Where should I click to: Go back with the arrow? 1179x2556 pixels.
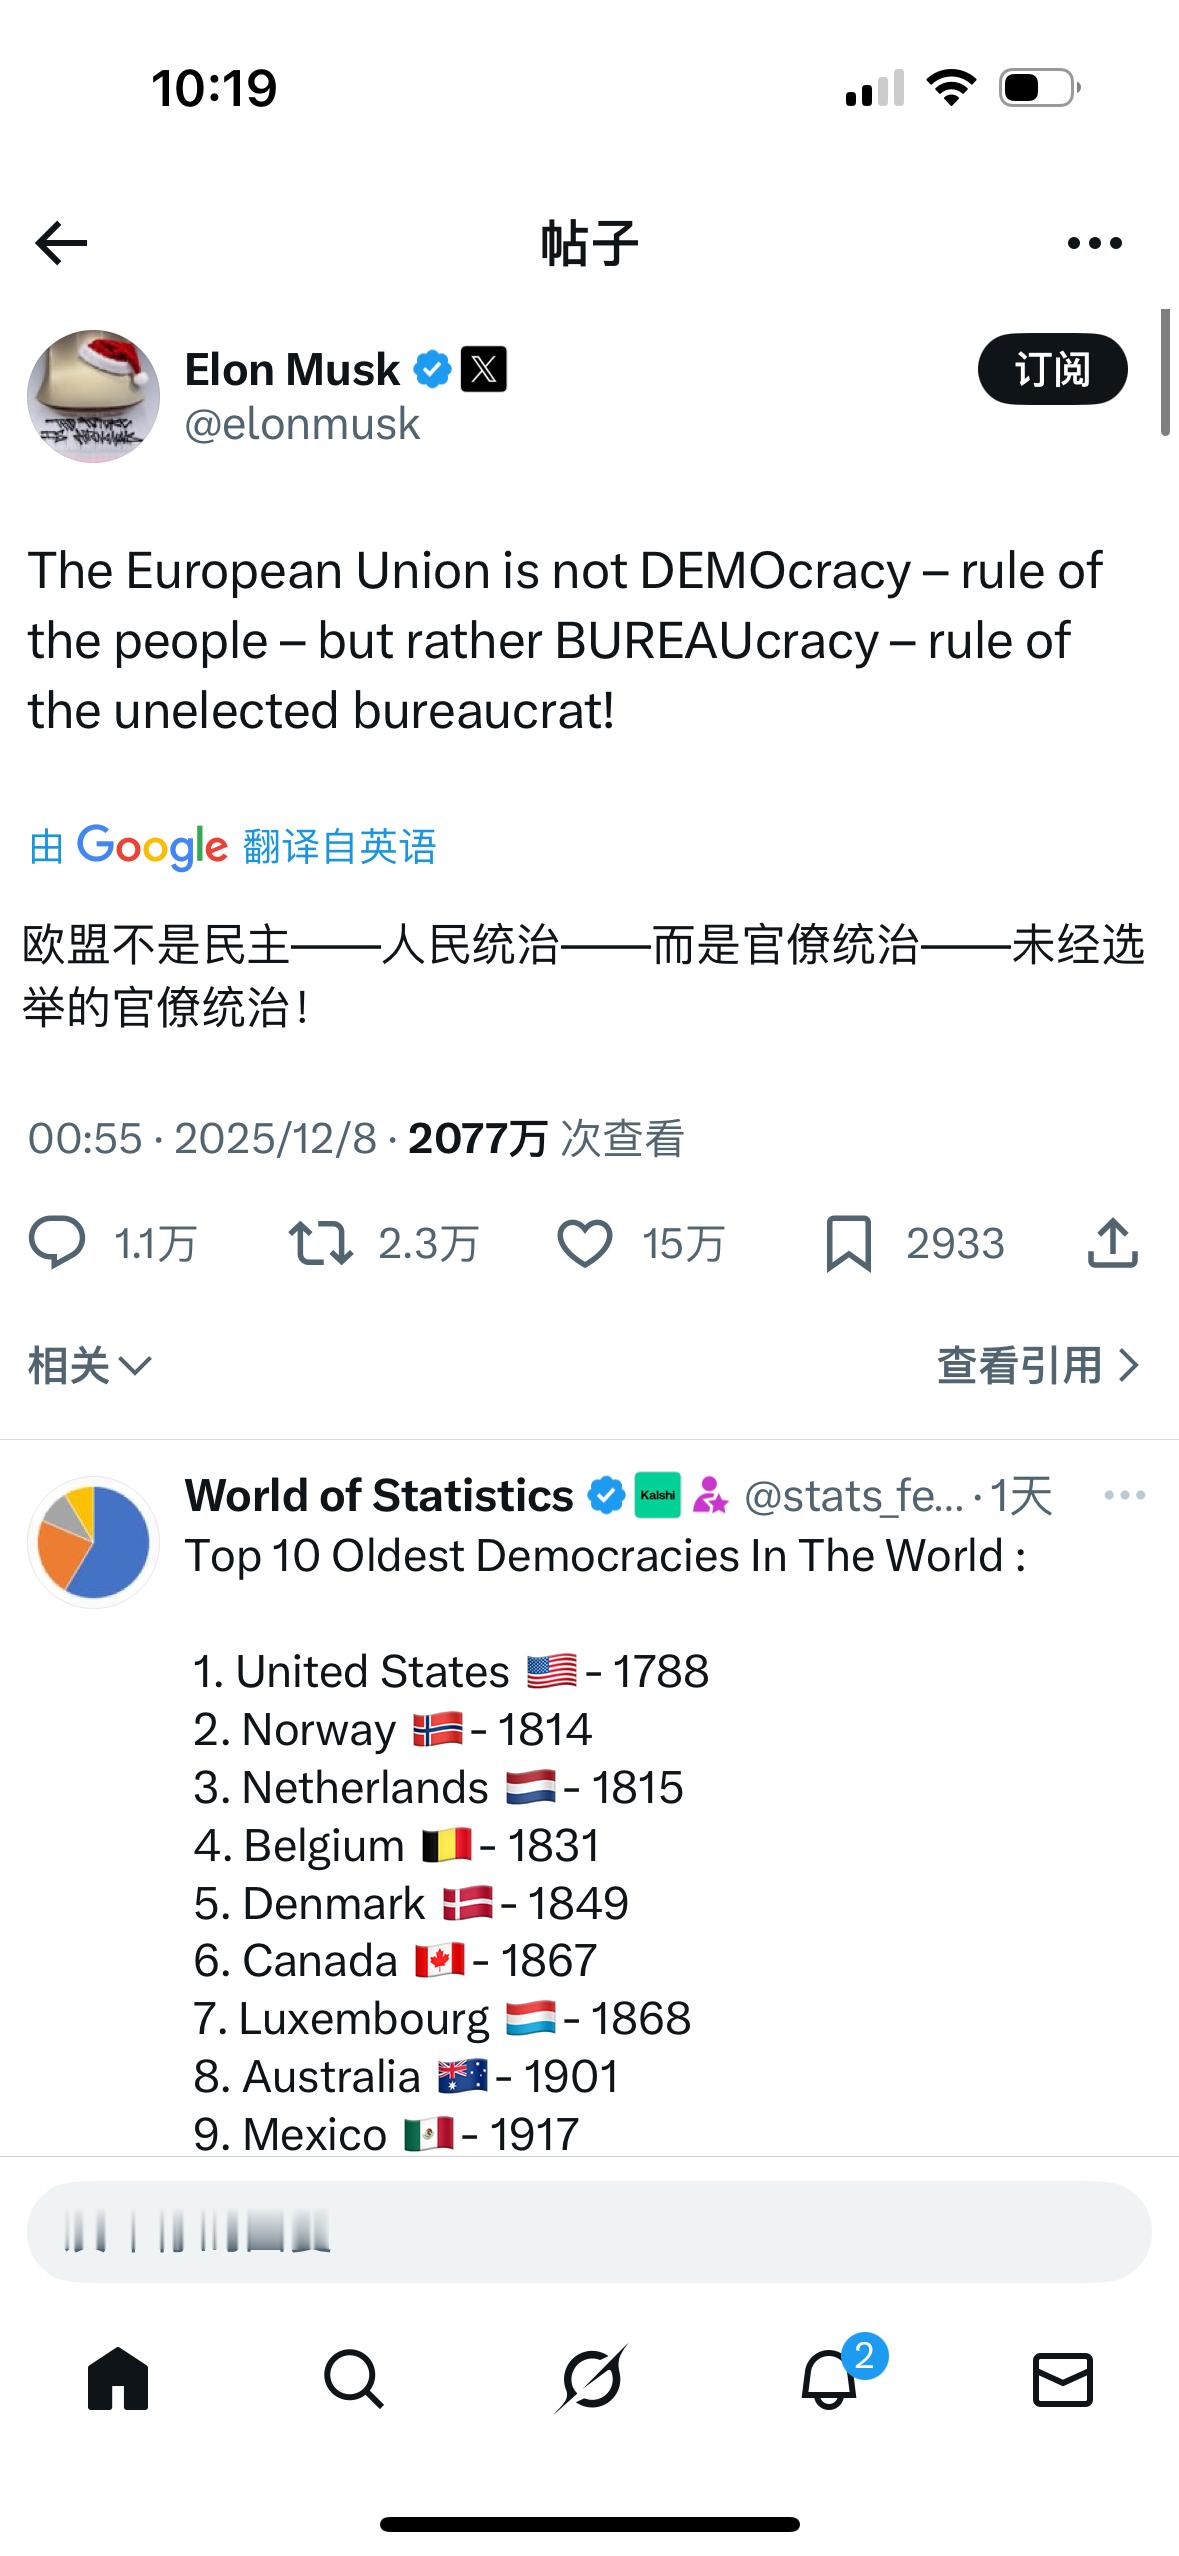[57, 241]
